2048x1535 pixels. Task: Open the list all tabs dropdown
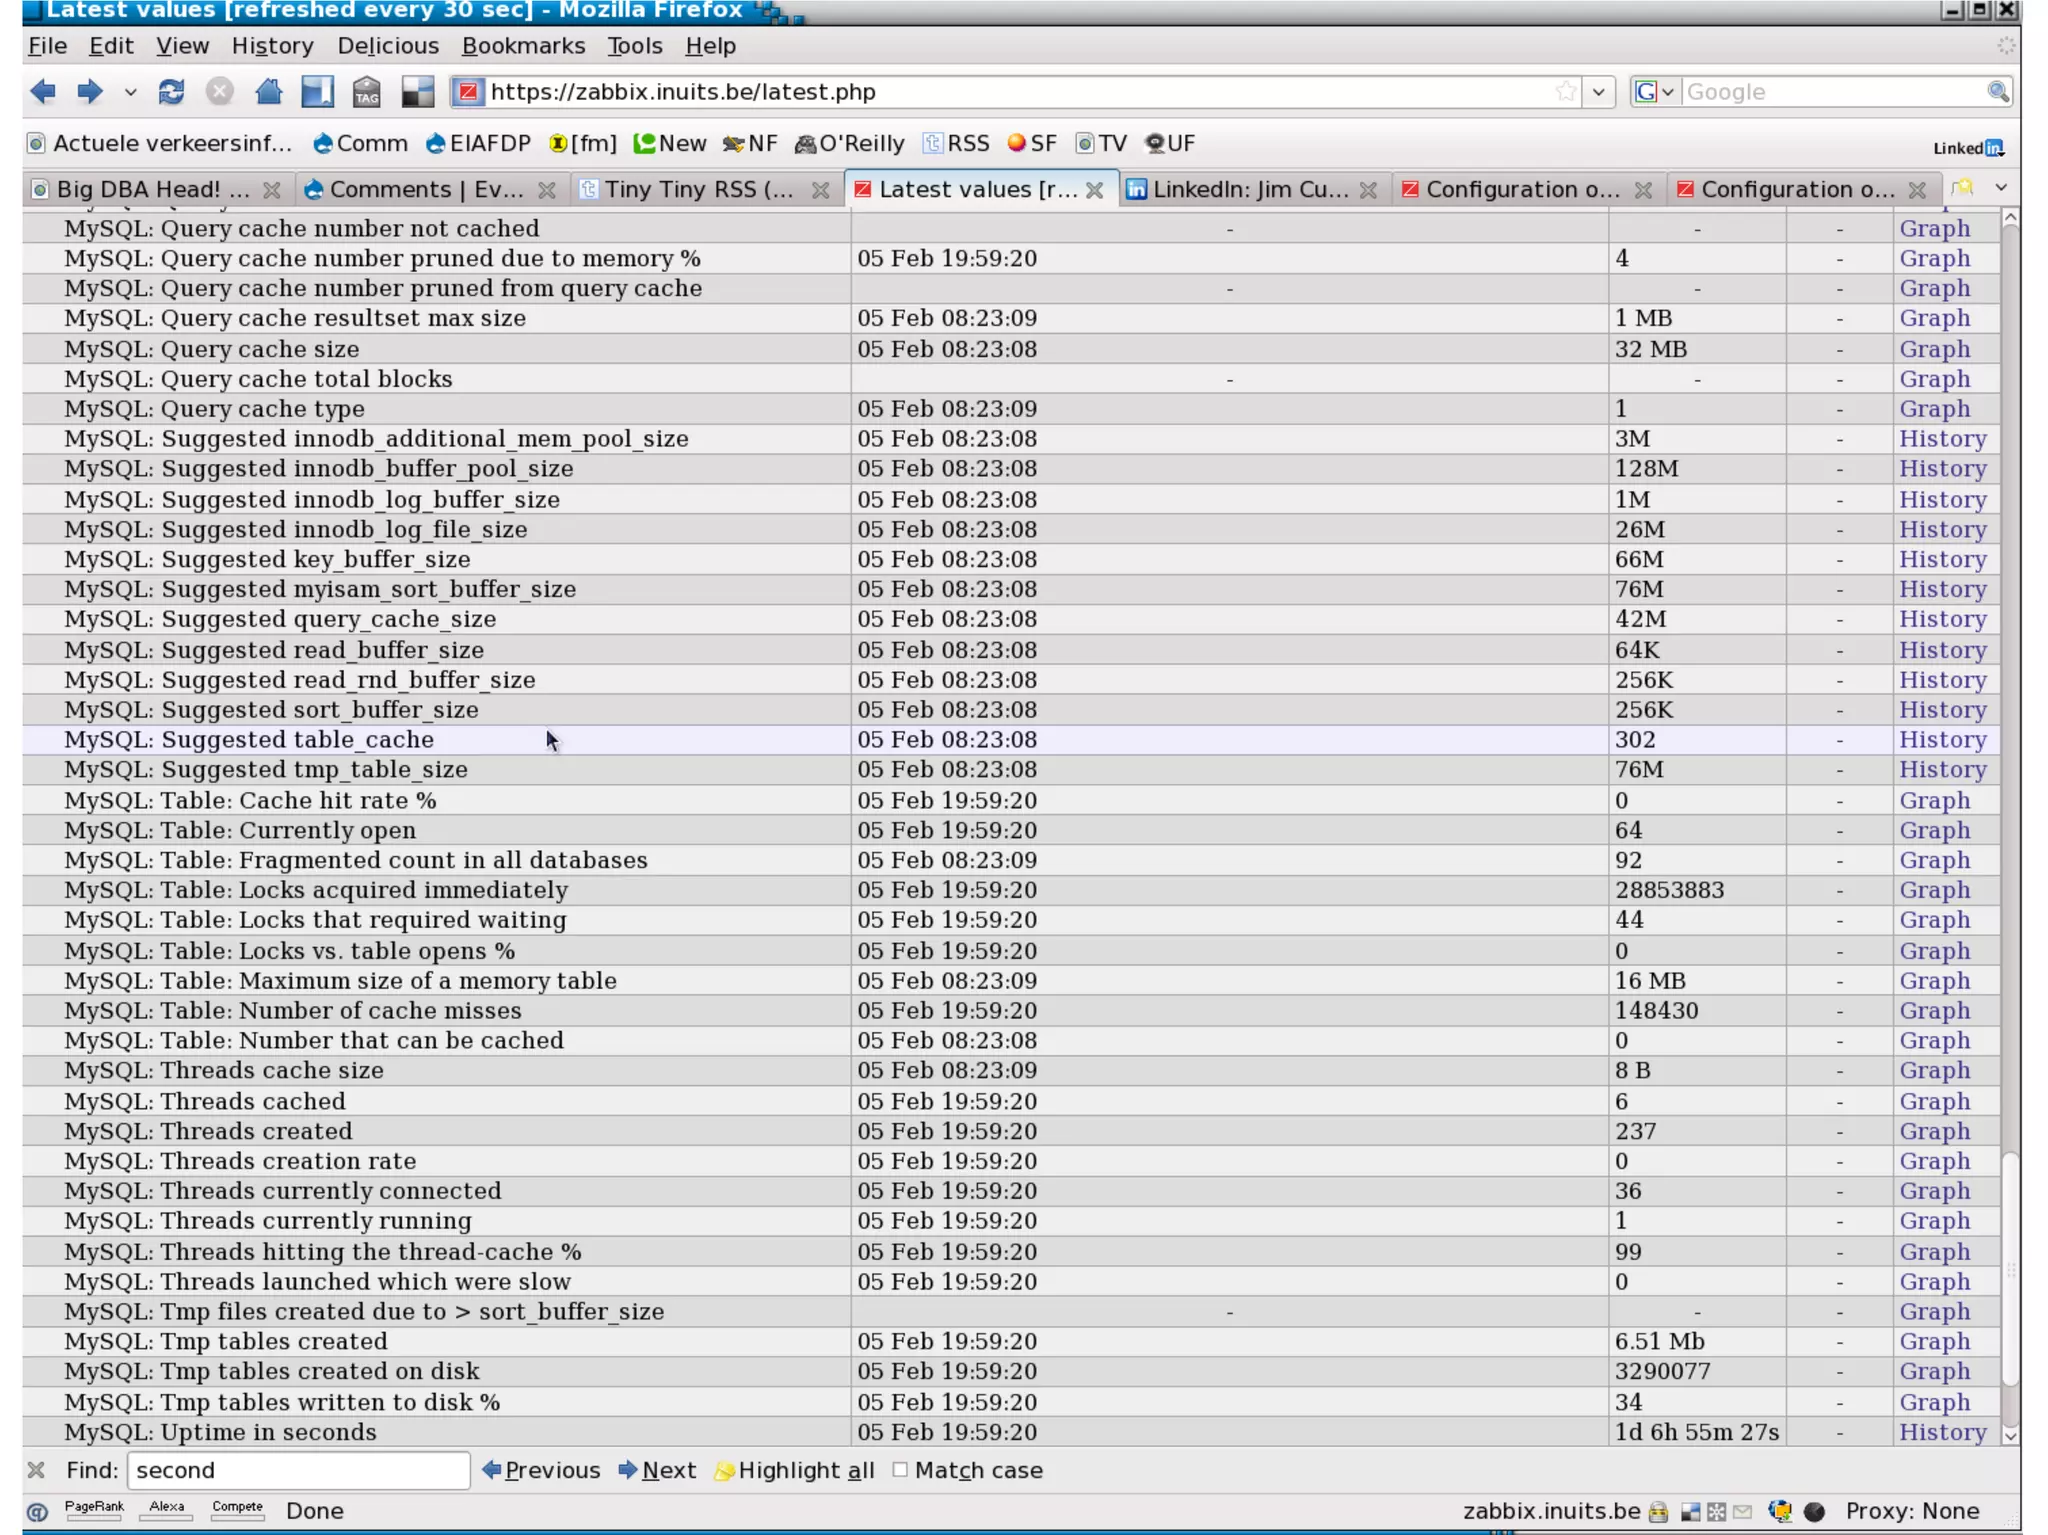click(x=2000, y=188)
